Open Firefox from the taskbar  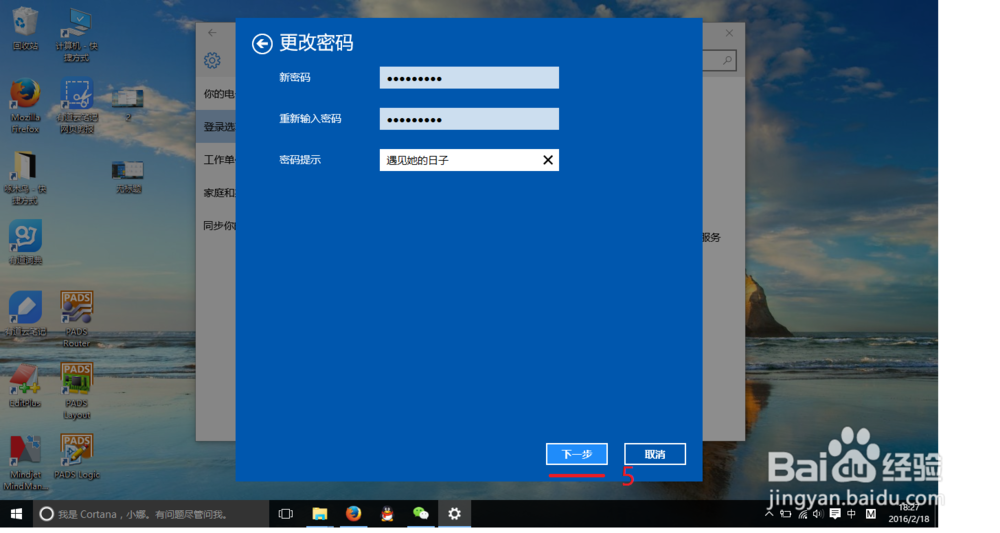click(x=353, y=514)
